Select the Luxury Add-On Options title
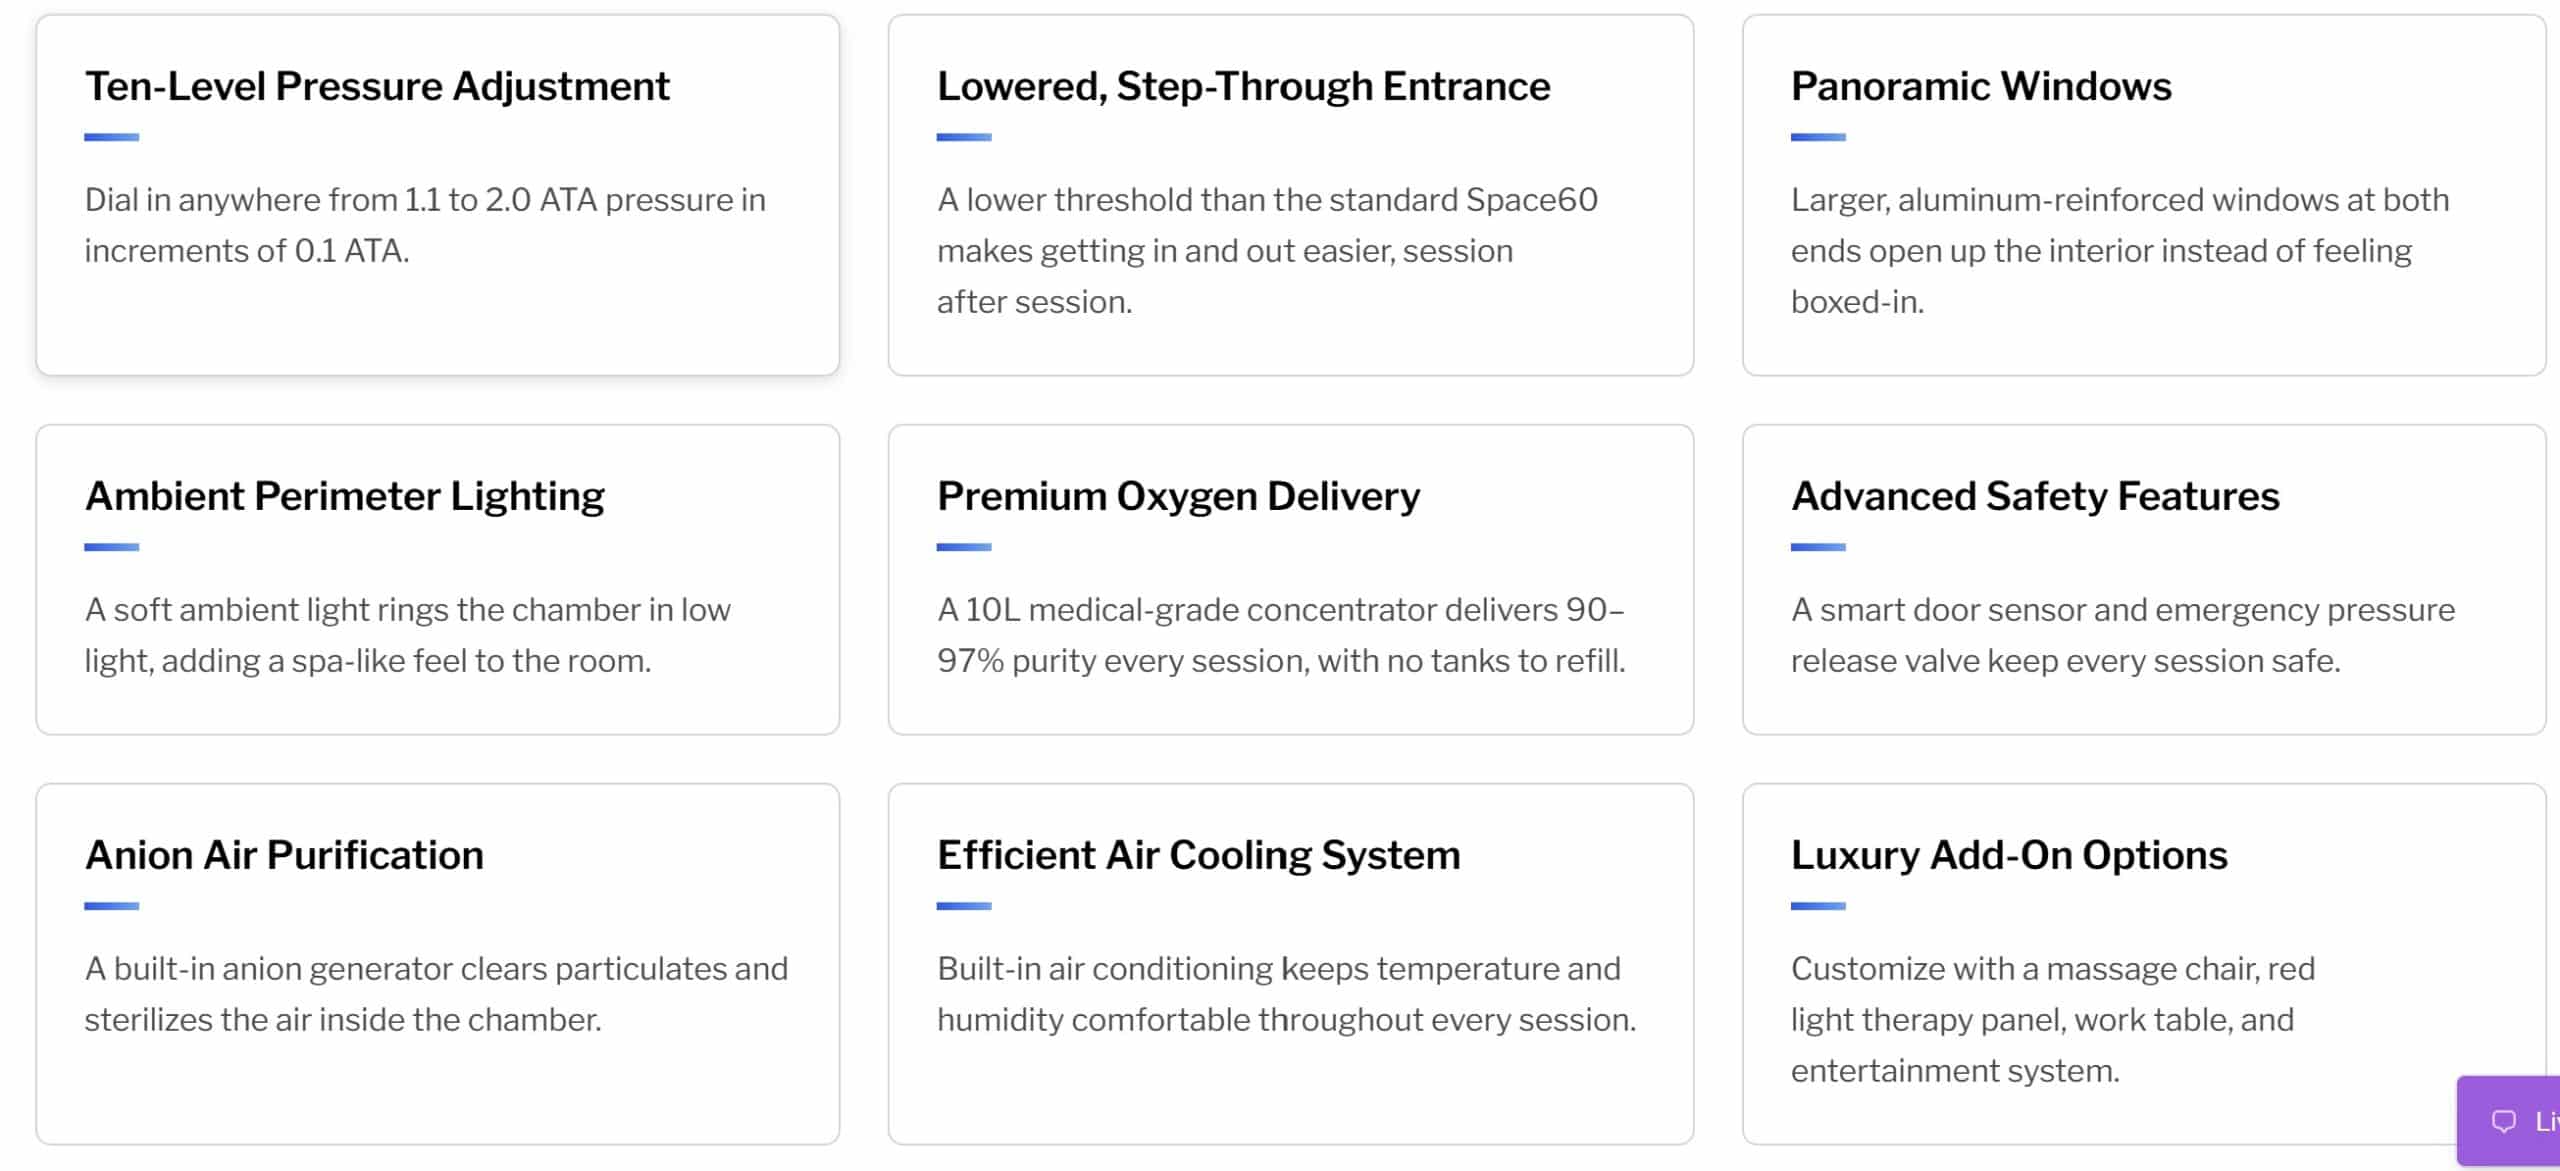This screenshot has width=2560, height=1171. [x=2009, y=855]
